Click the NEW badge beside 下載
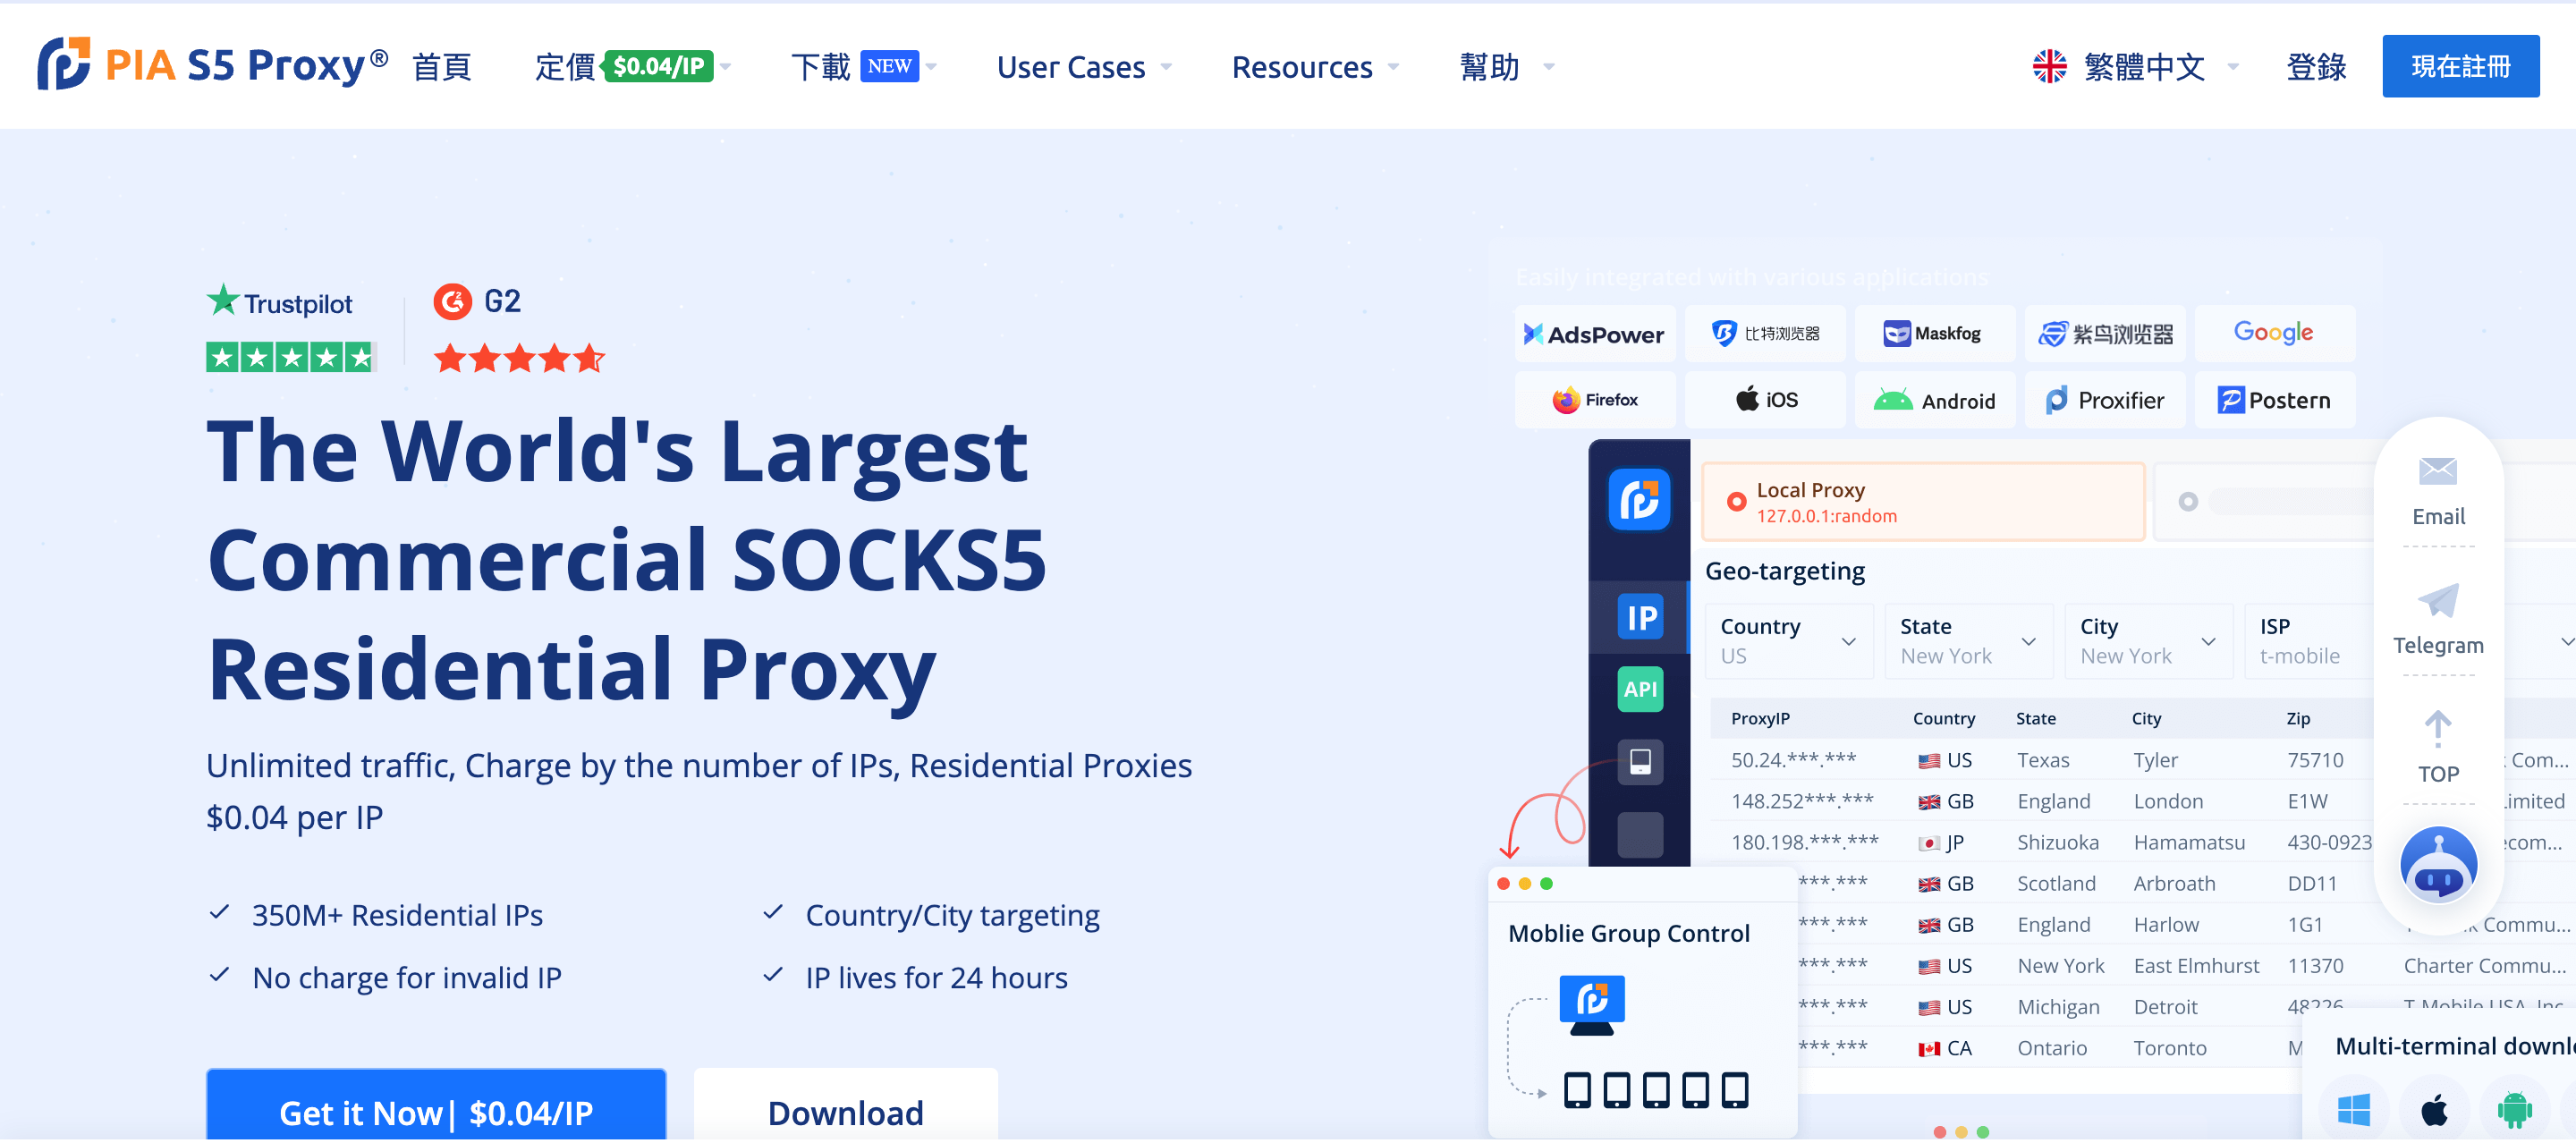This screenshot has width=2576, height=1143. click(x=889, y=66)
